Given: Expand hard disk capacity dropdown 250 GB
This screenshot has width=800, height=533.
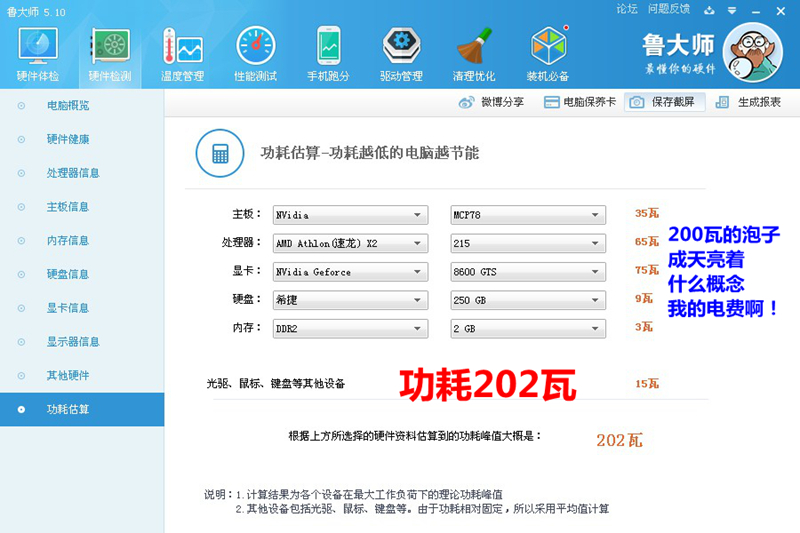Looking at the screenshot, I should (x=528, y=300).
